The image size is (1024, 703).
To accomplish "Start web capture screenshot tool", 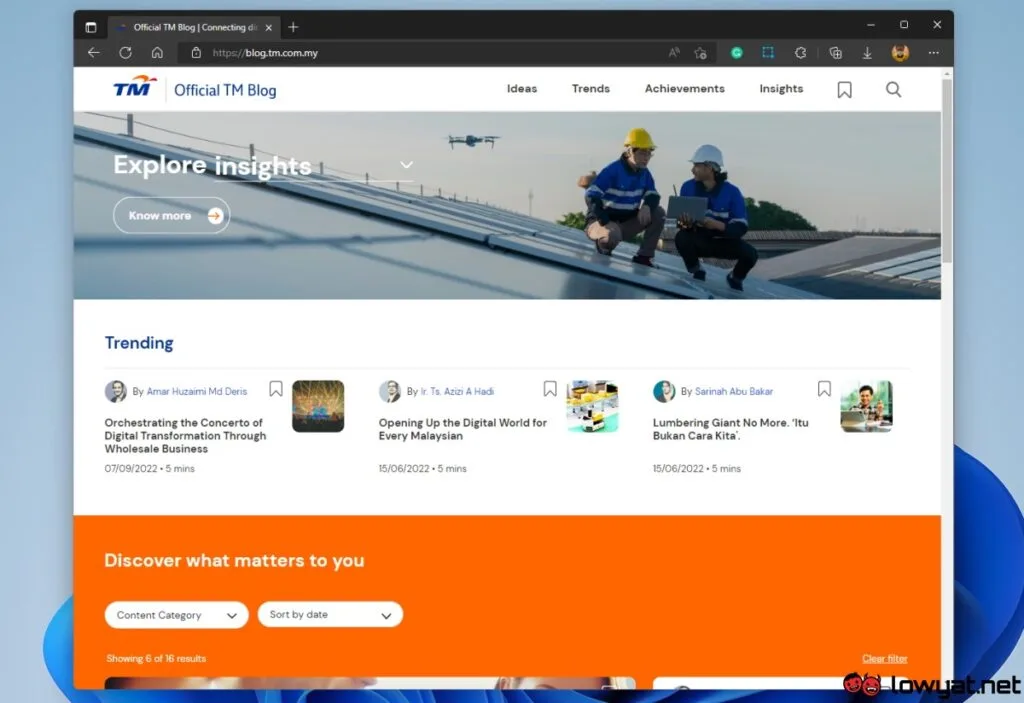I will pyautogui.click(x=768, y=53).
